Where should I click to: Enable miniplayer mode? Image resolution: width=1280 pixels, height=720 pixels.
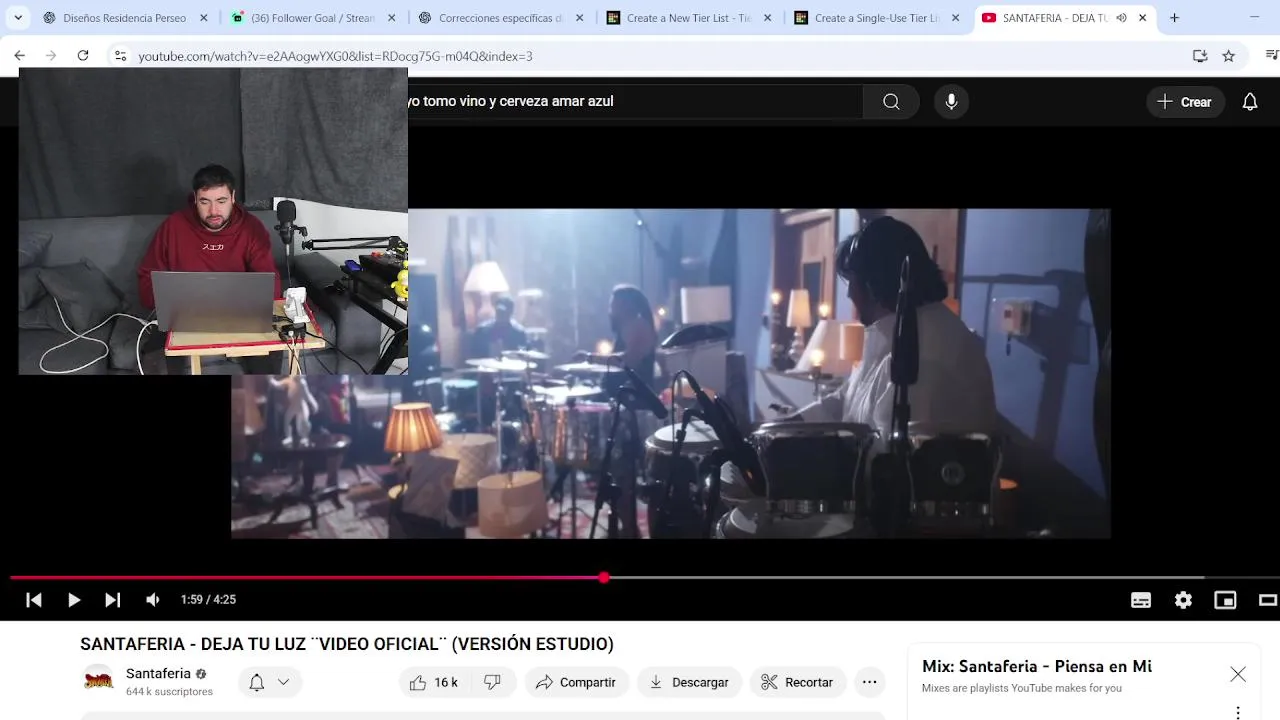tap(1225, 600)
